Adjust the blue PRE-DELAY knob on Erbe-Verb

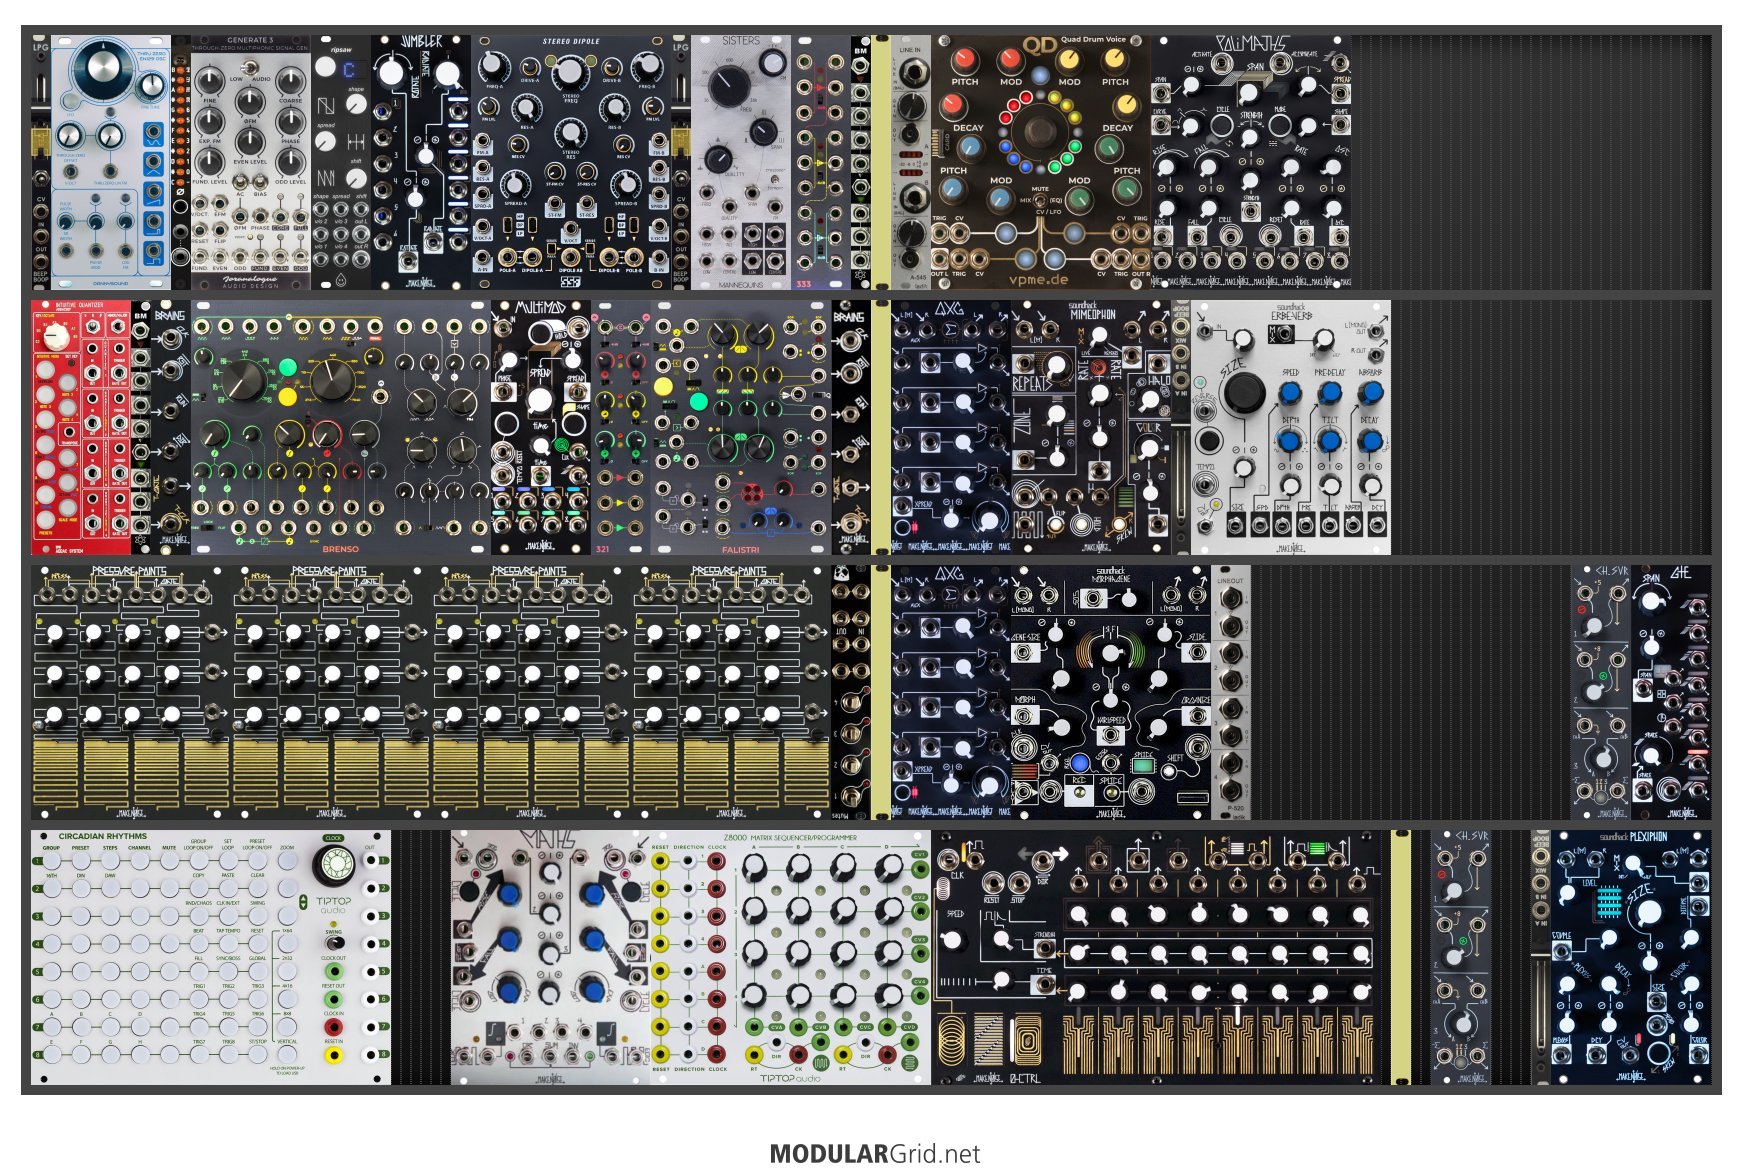(x=1330, y=393)
